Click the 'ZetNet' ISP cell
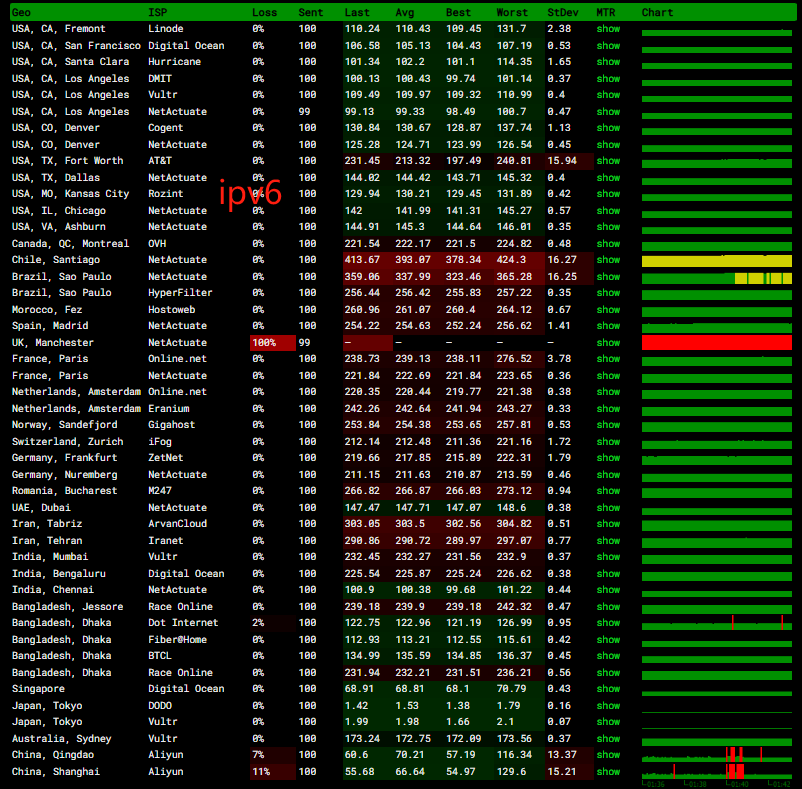The height and width of the screenshot is (789, 802). pyautogui.click(x=165, y=458)
